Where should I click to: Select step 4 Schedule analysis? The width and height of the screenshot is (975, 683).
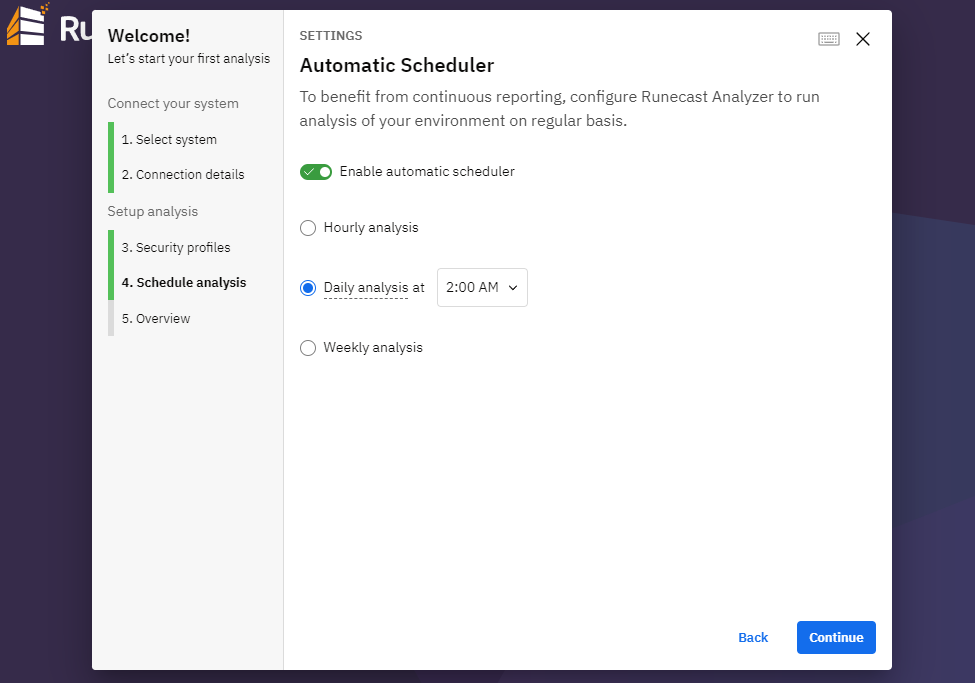pyautogui.click(x=183, y=282)
